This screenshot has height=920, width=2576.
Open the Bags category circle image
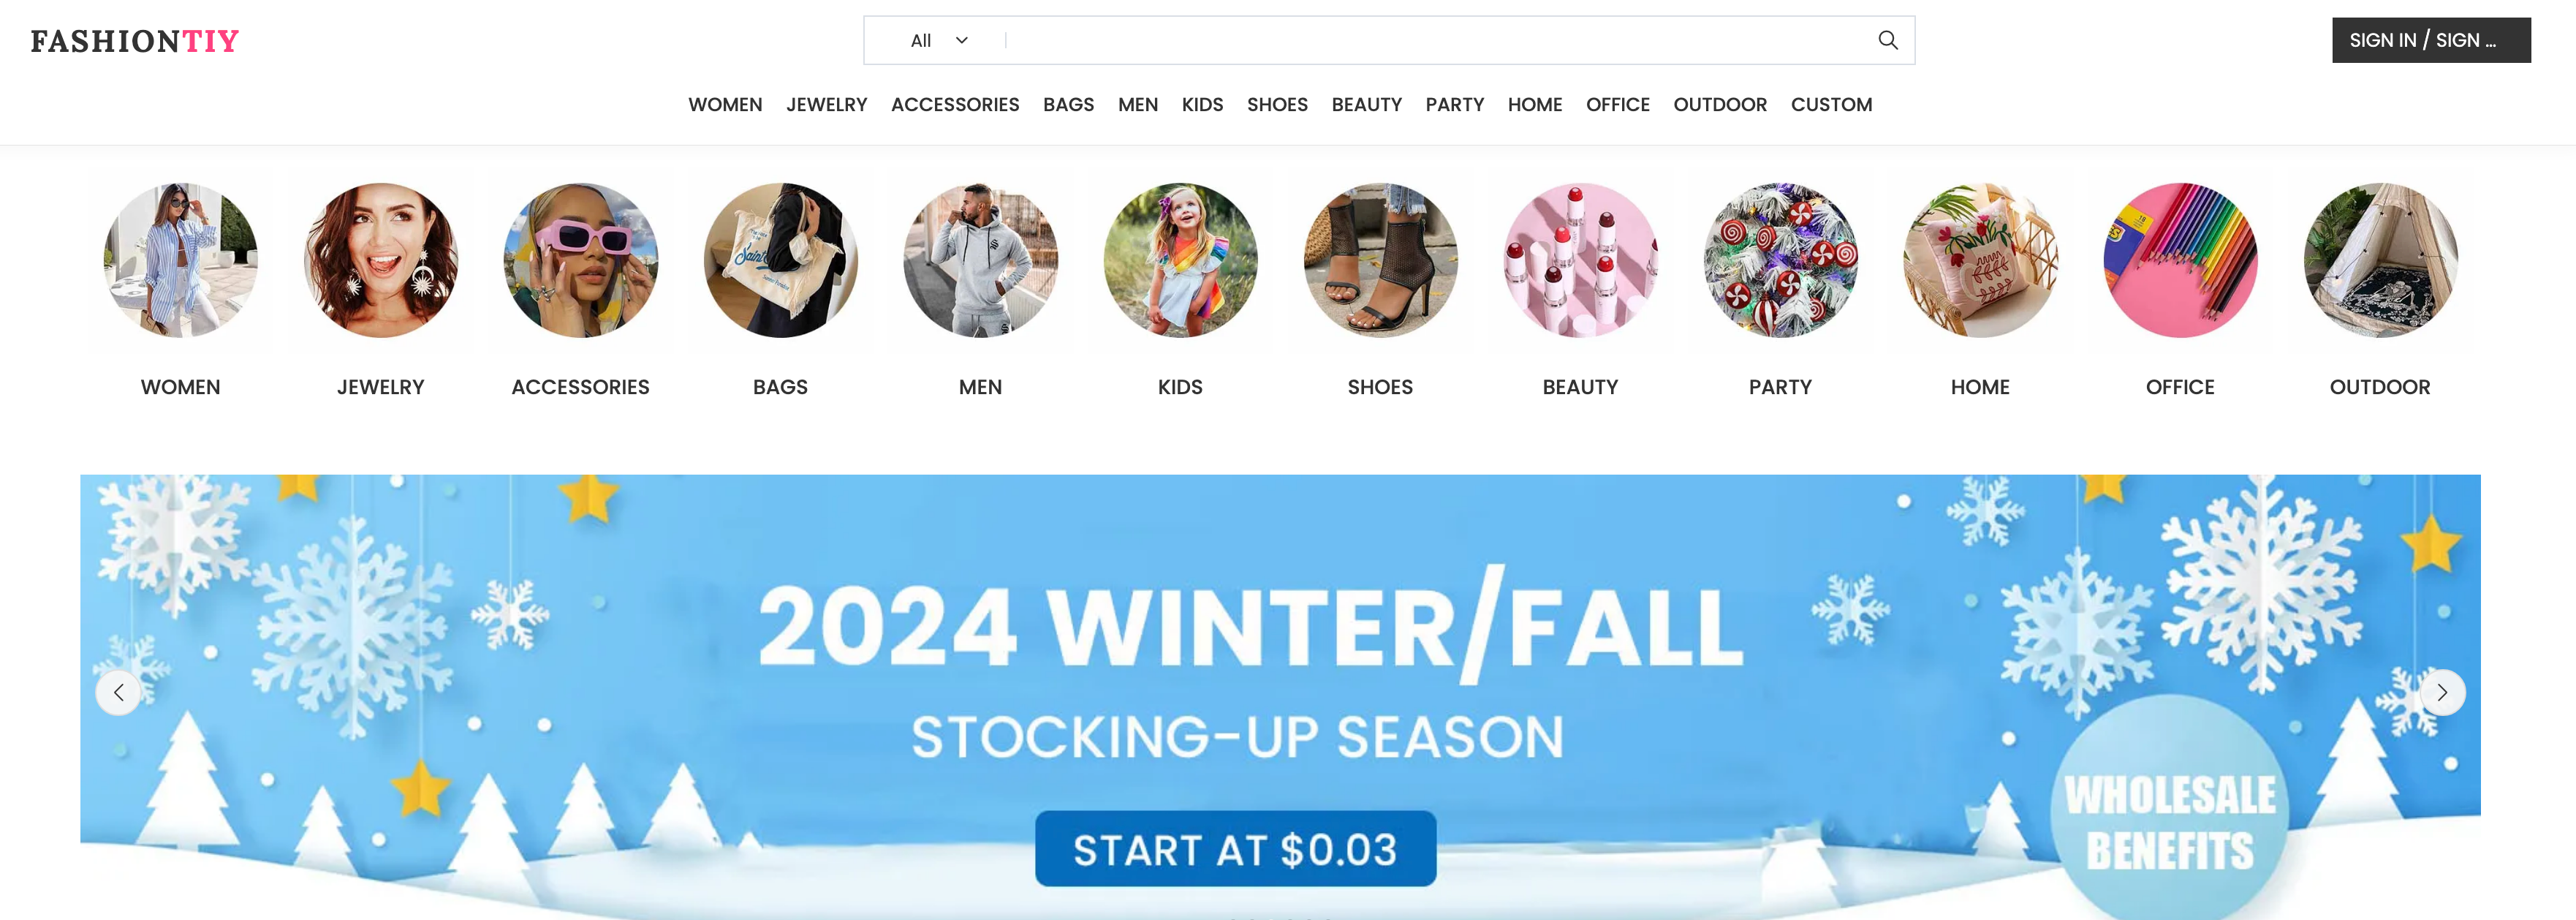[780, 260]
